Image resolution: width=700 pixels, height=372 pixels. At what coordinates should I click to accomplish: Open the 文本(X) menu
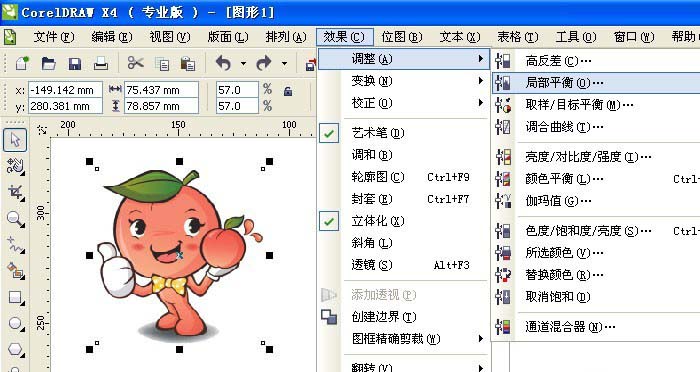[x=460, y=37]
